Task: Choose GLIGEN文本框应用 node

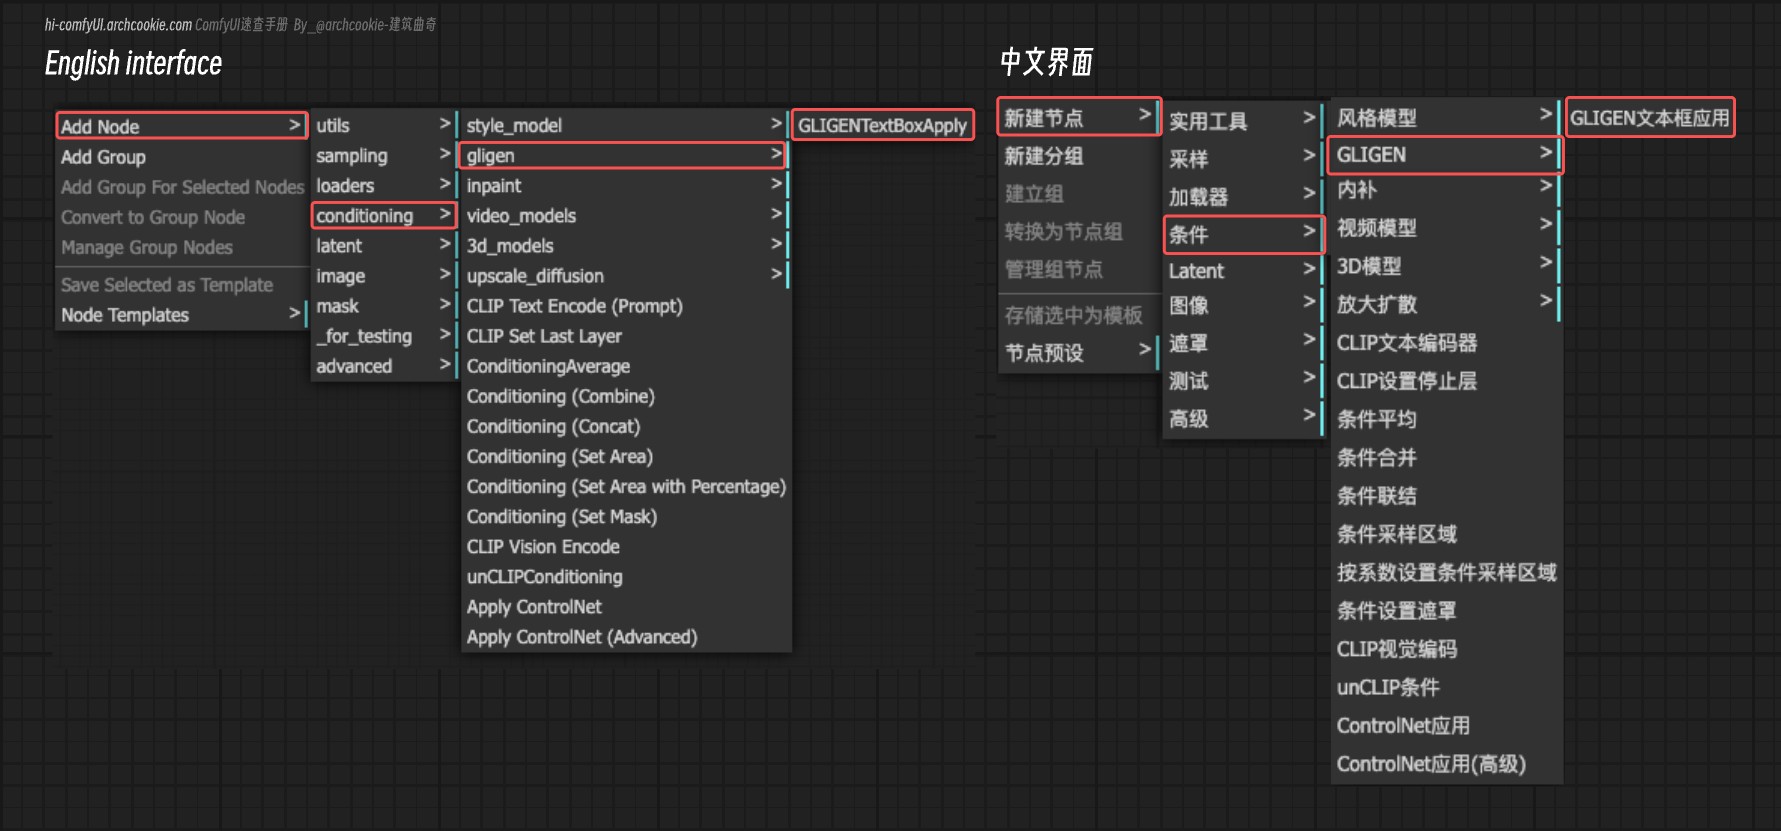Action: point(1649,117)
